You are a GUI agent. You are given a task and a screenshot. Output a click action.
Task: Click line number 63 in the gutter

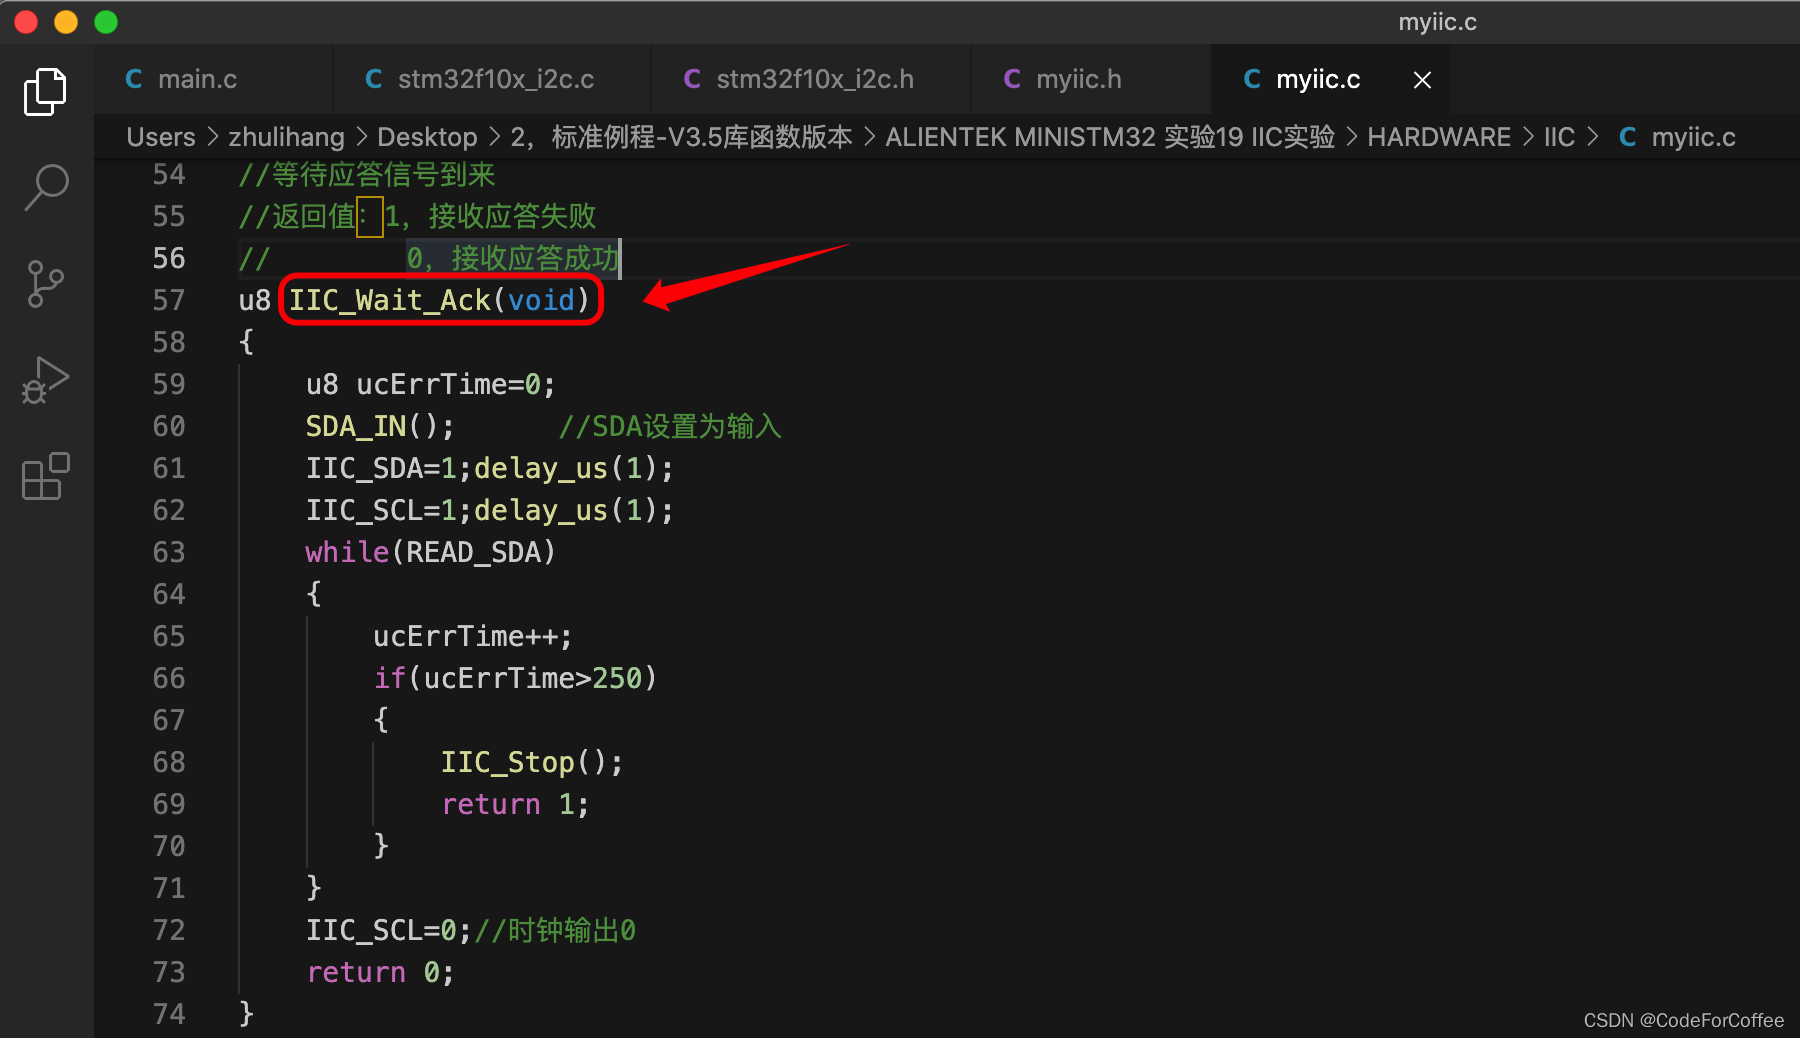click(x=169, y=552)
